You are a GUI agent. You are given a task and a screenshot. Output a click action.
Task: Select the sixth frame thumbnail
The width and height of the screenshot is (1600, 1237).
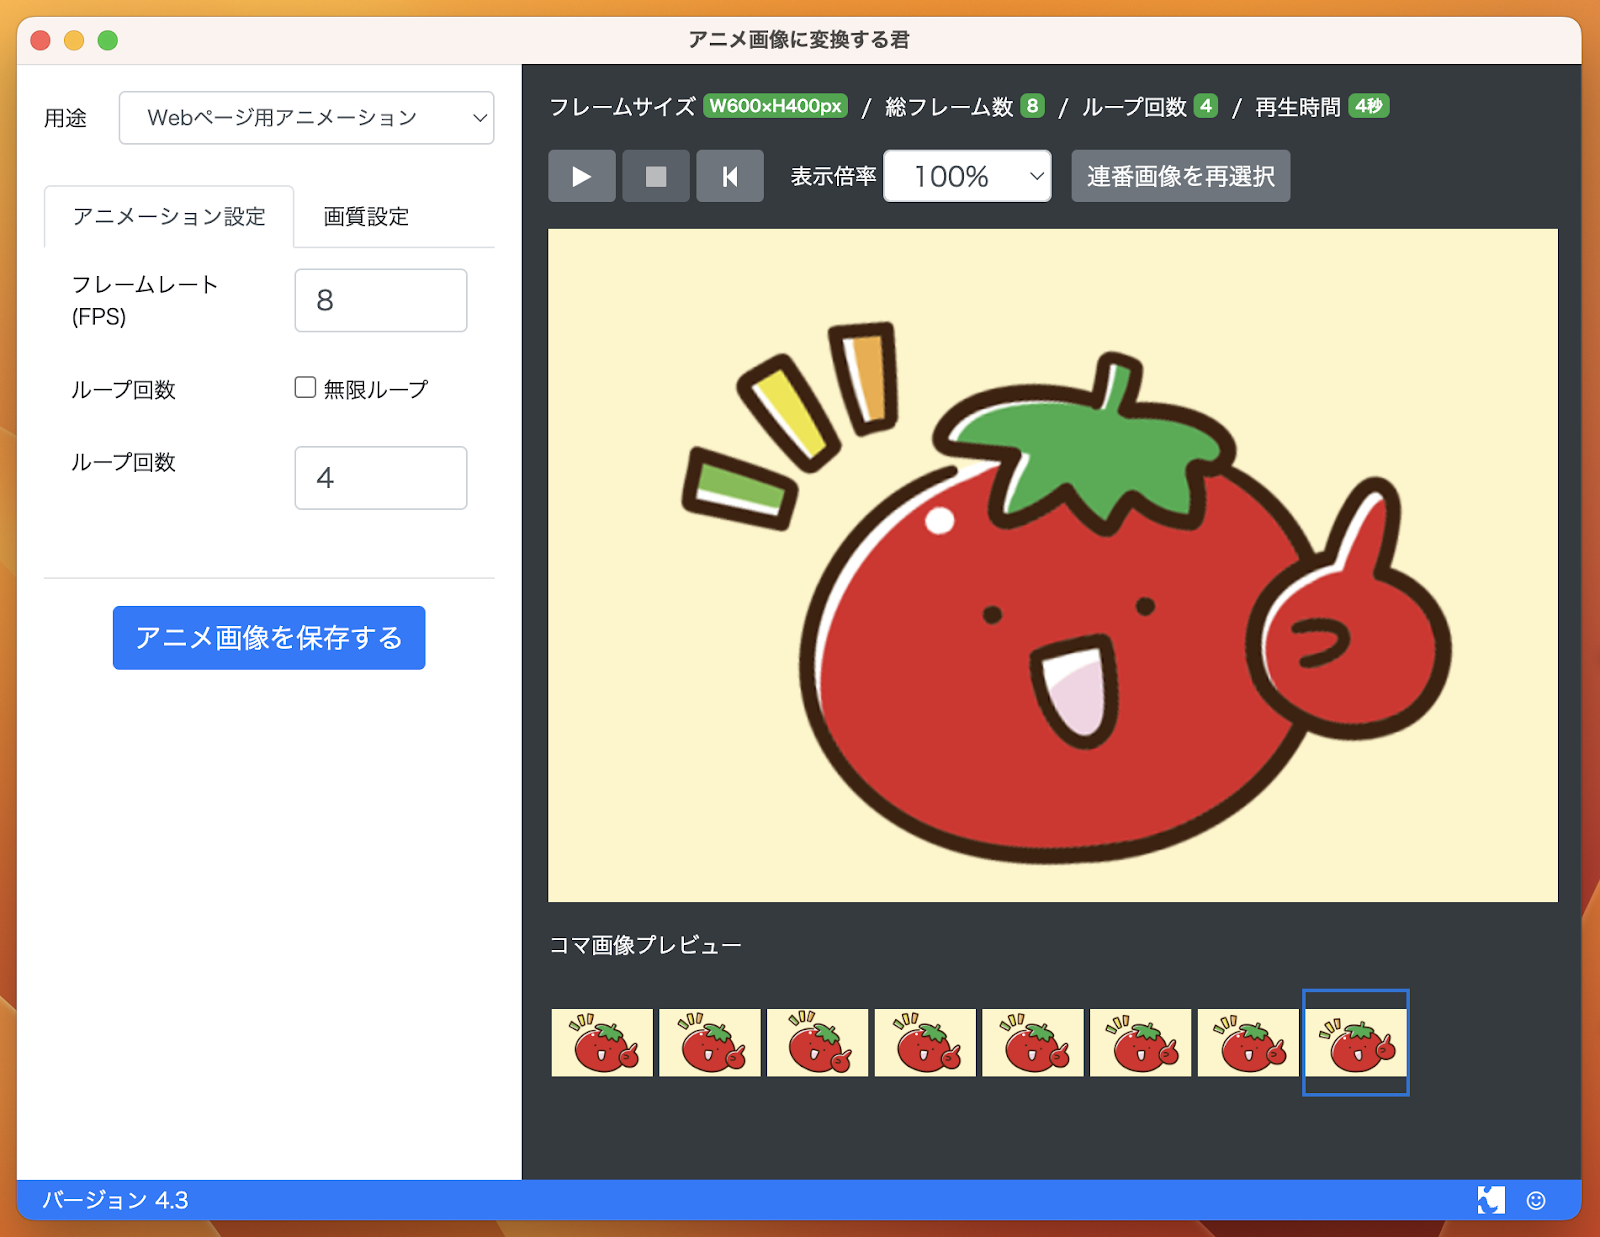1140,1042
